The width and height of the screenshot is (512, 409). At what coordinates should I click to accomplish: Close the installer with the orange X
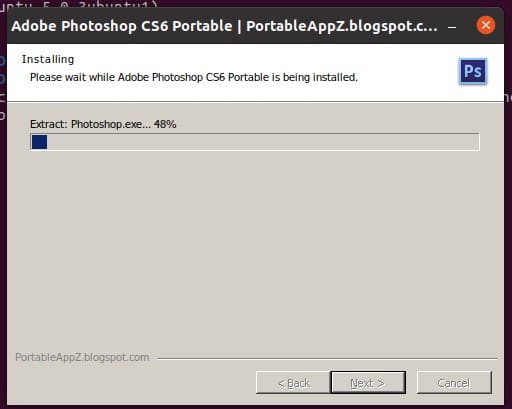tap(486, 25)
